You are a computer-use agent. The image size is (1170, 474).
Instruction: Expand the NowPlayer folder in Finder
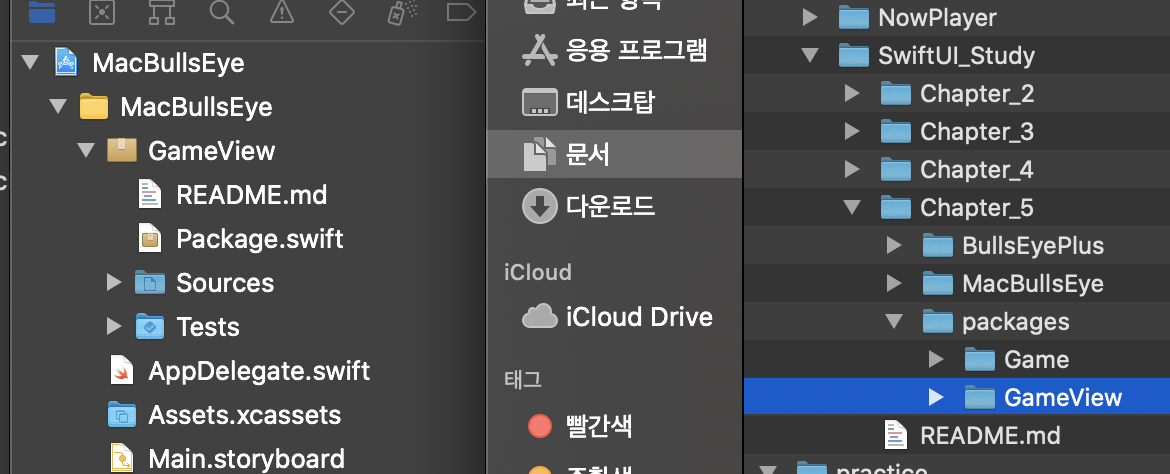[810, 18]
